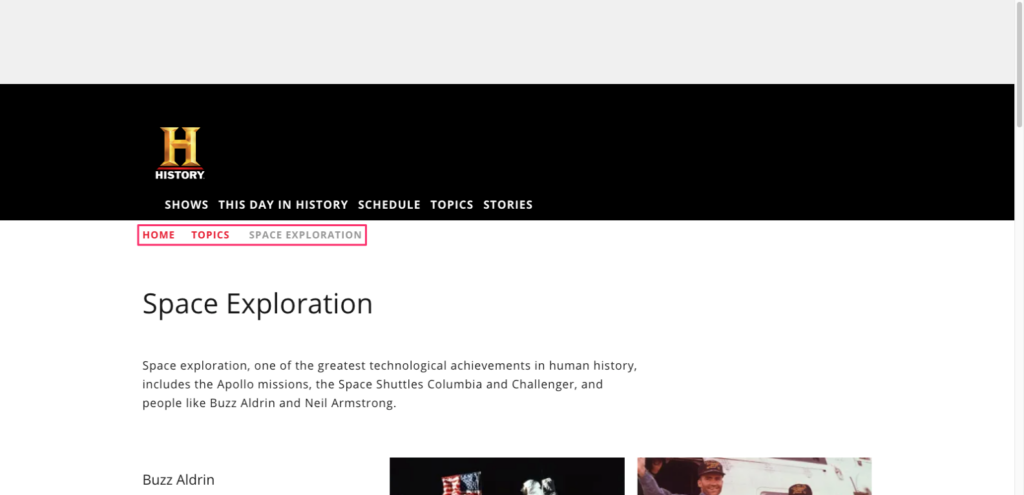Image resolution: width=1024 pixels, height=495 pixels.
Task: Select the gray Space Exploration breadcrumb
Action: pos(305,235)
